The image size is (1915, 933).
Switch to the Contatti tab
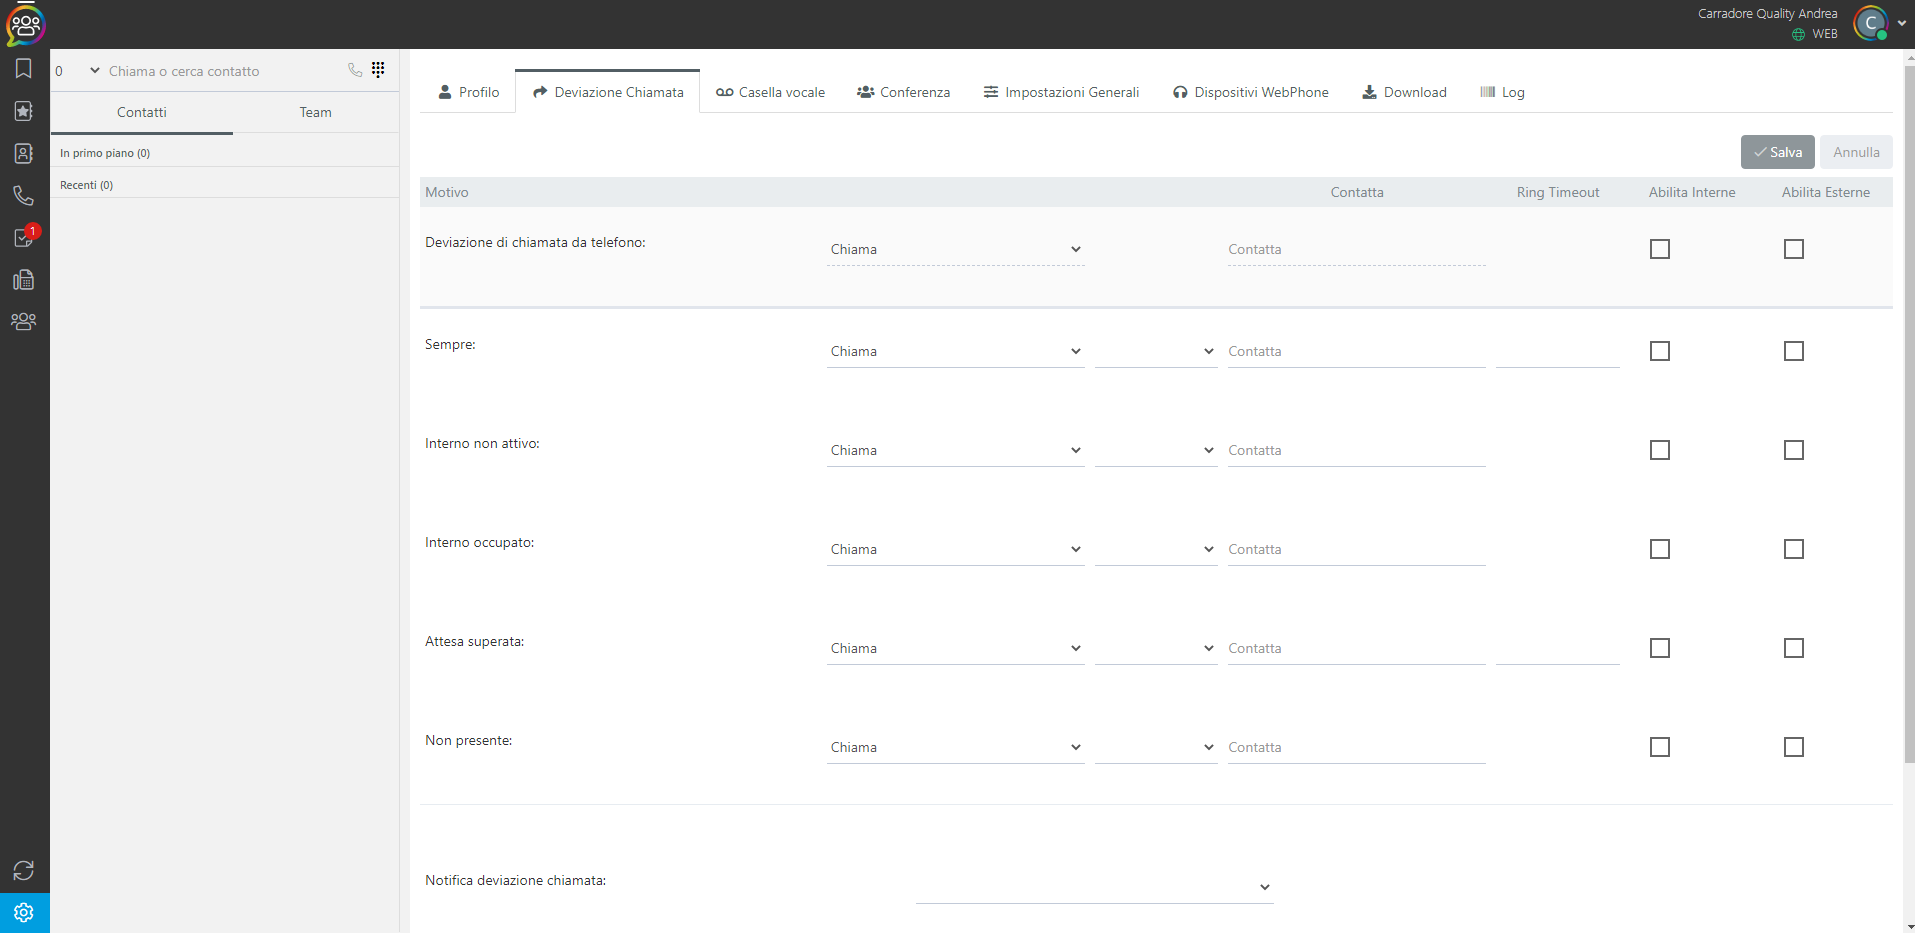point(142,113)
